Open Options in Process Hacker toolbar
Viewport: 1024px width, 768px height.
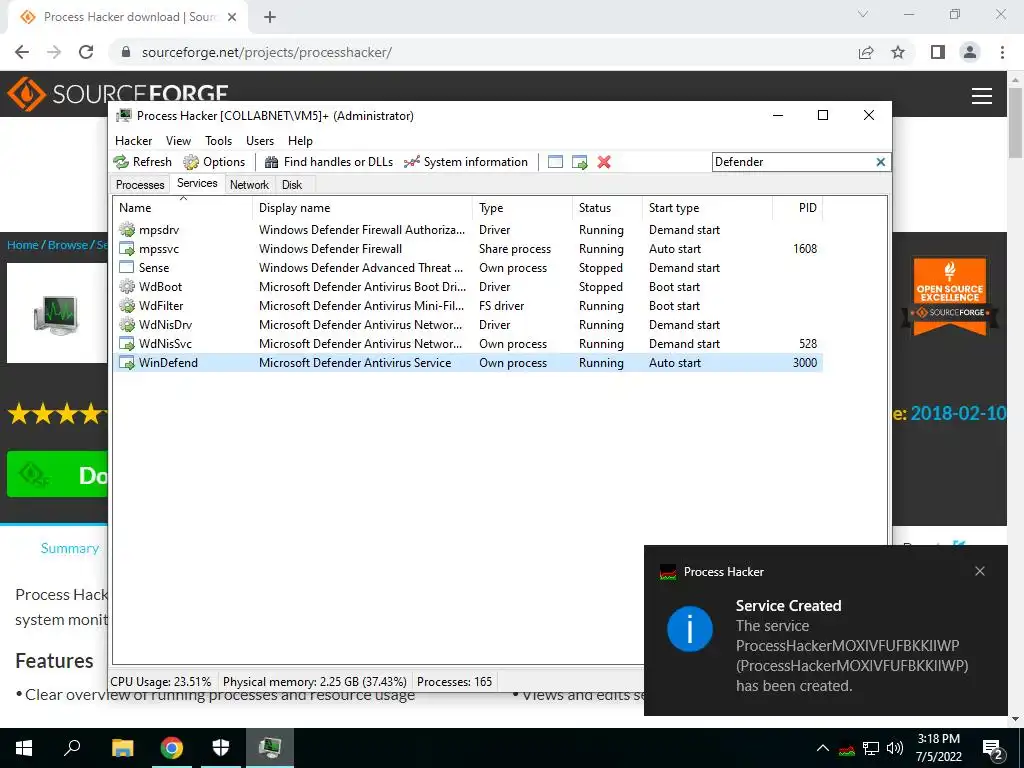214,162
